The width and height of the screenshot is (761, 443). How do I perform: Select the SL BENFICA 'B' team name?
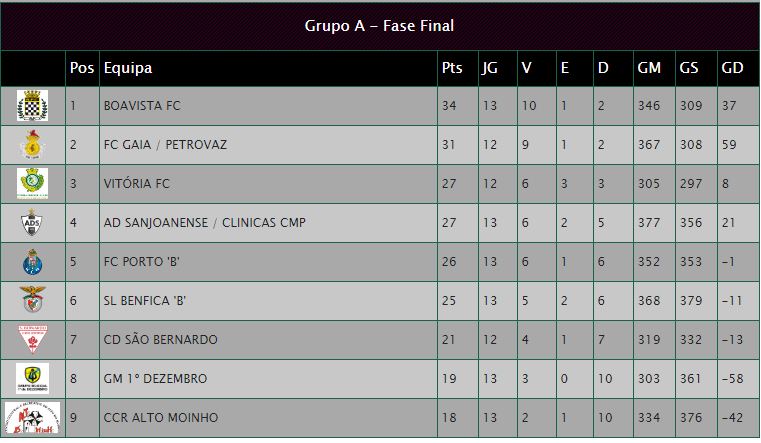148,301
